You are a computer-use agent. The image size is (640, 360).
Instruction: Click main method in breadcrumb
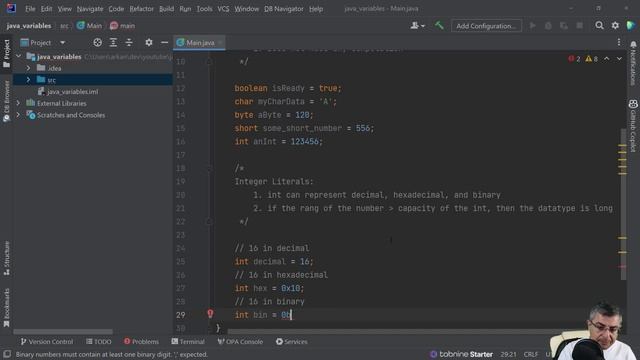click(122, 26)
